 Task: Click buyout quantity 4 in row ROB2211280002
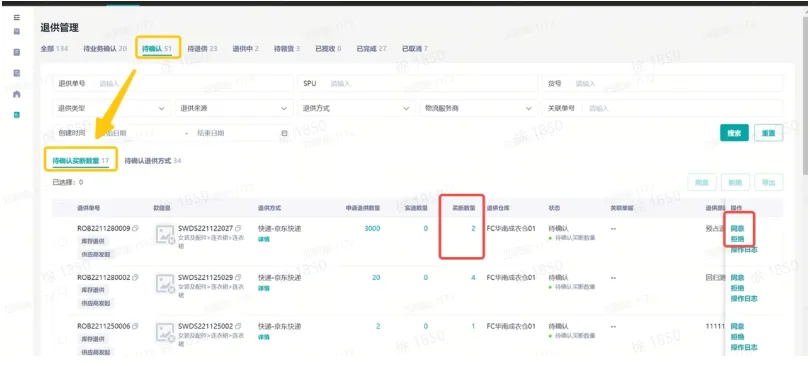(x=473, y=277)
